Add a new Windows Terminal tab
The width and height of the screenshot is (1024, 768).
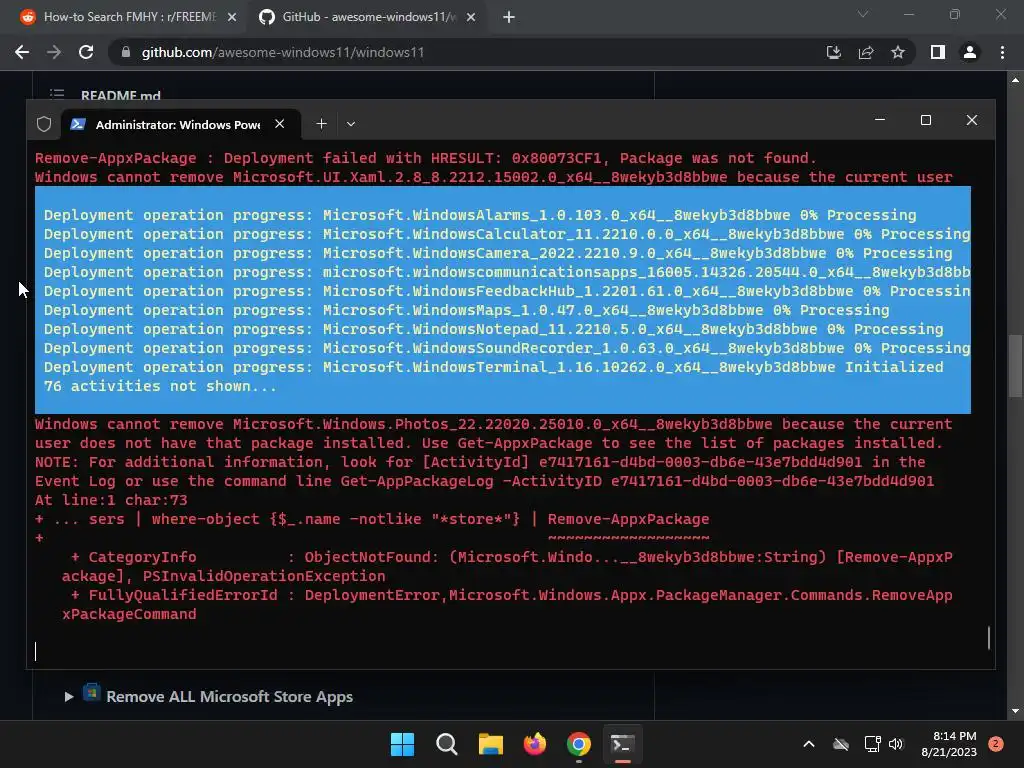(x=321, y=123)
